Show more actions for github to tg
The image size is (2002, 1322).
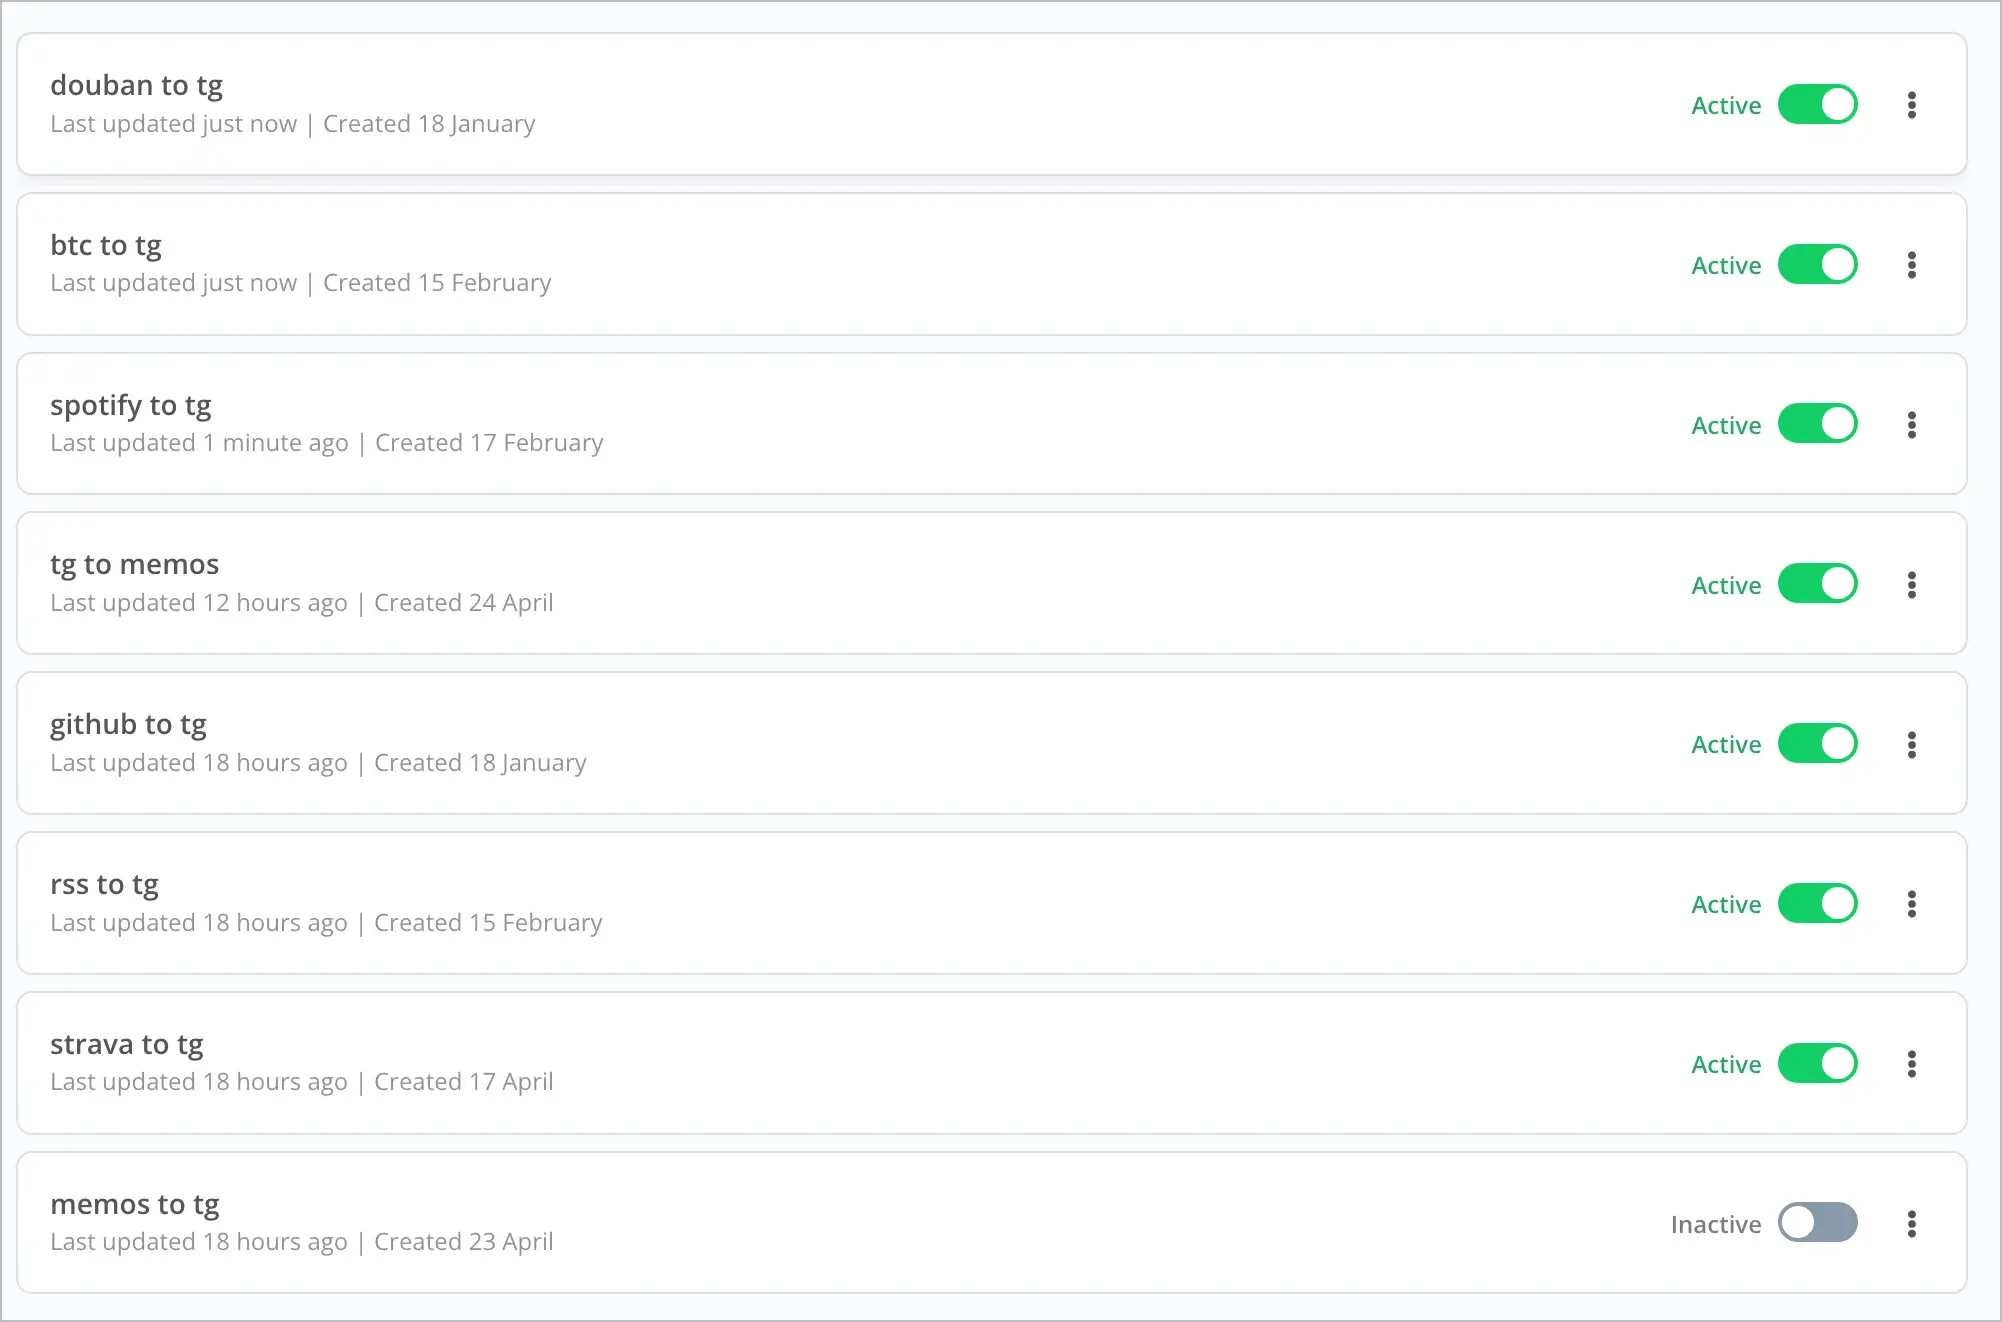1911,745
